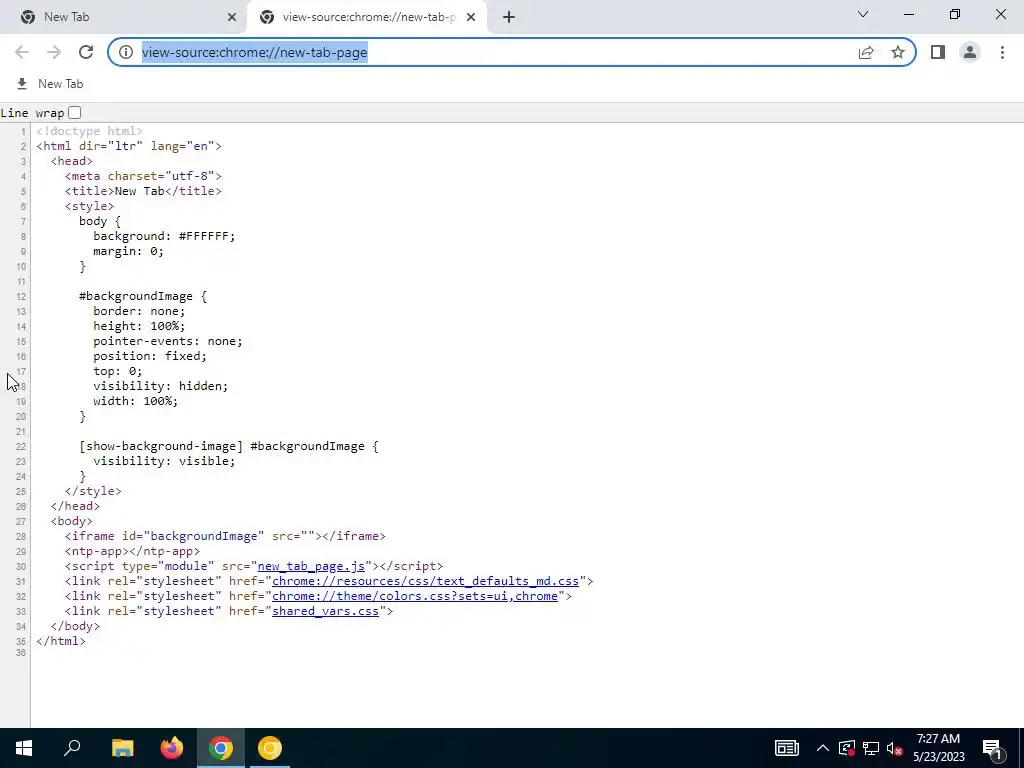1024x768 pixels.
Task: Click the 'position: fixed;' line
Action: click(x=150, y=357)
